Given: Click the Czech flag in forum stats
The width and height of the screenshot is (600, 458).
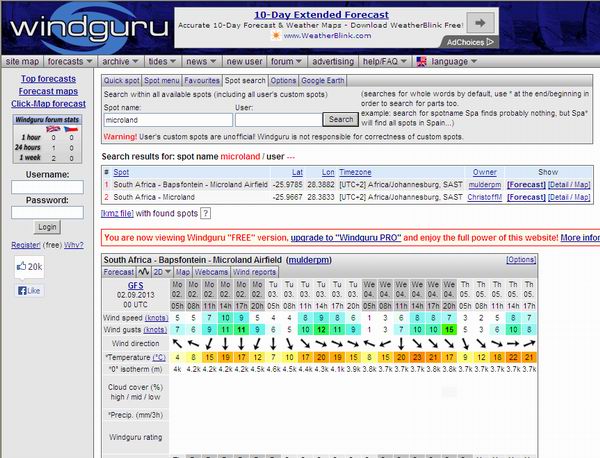Looking at the screenshot, I should (71, 129).
